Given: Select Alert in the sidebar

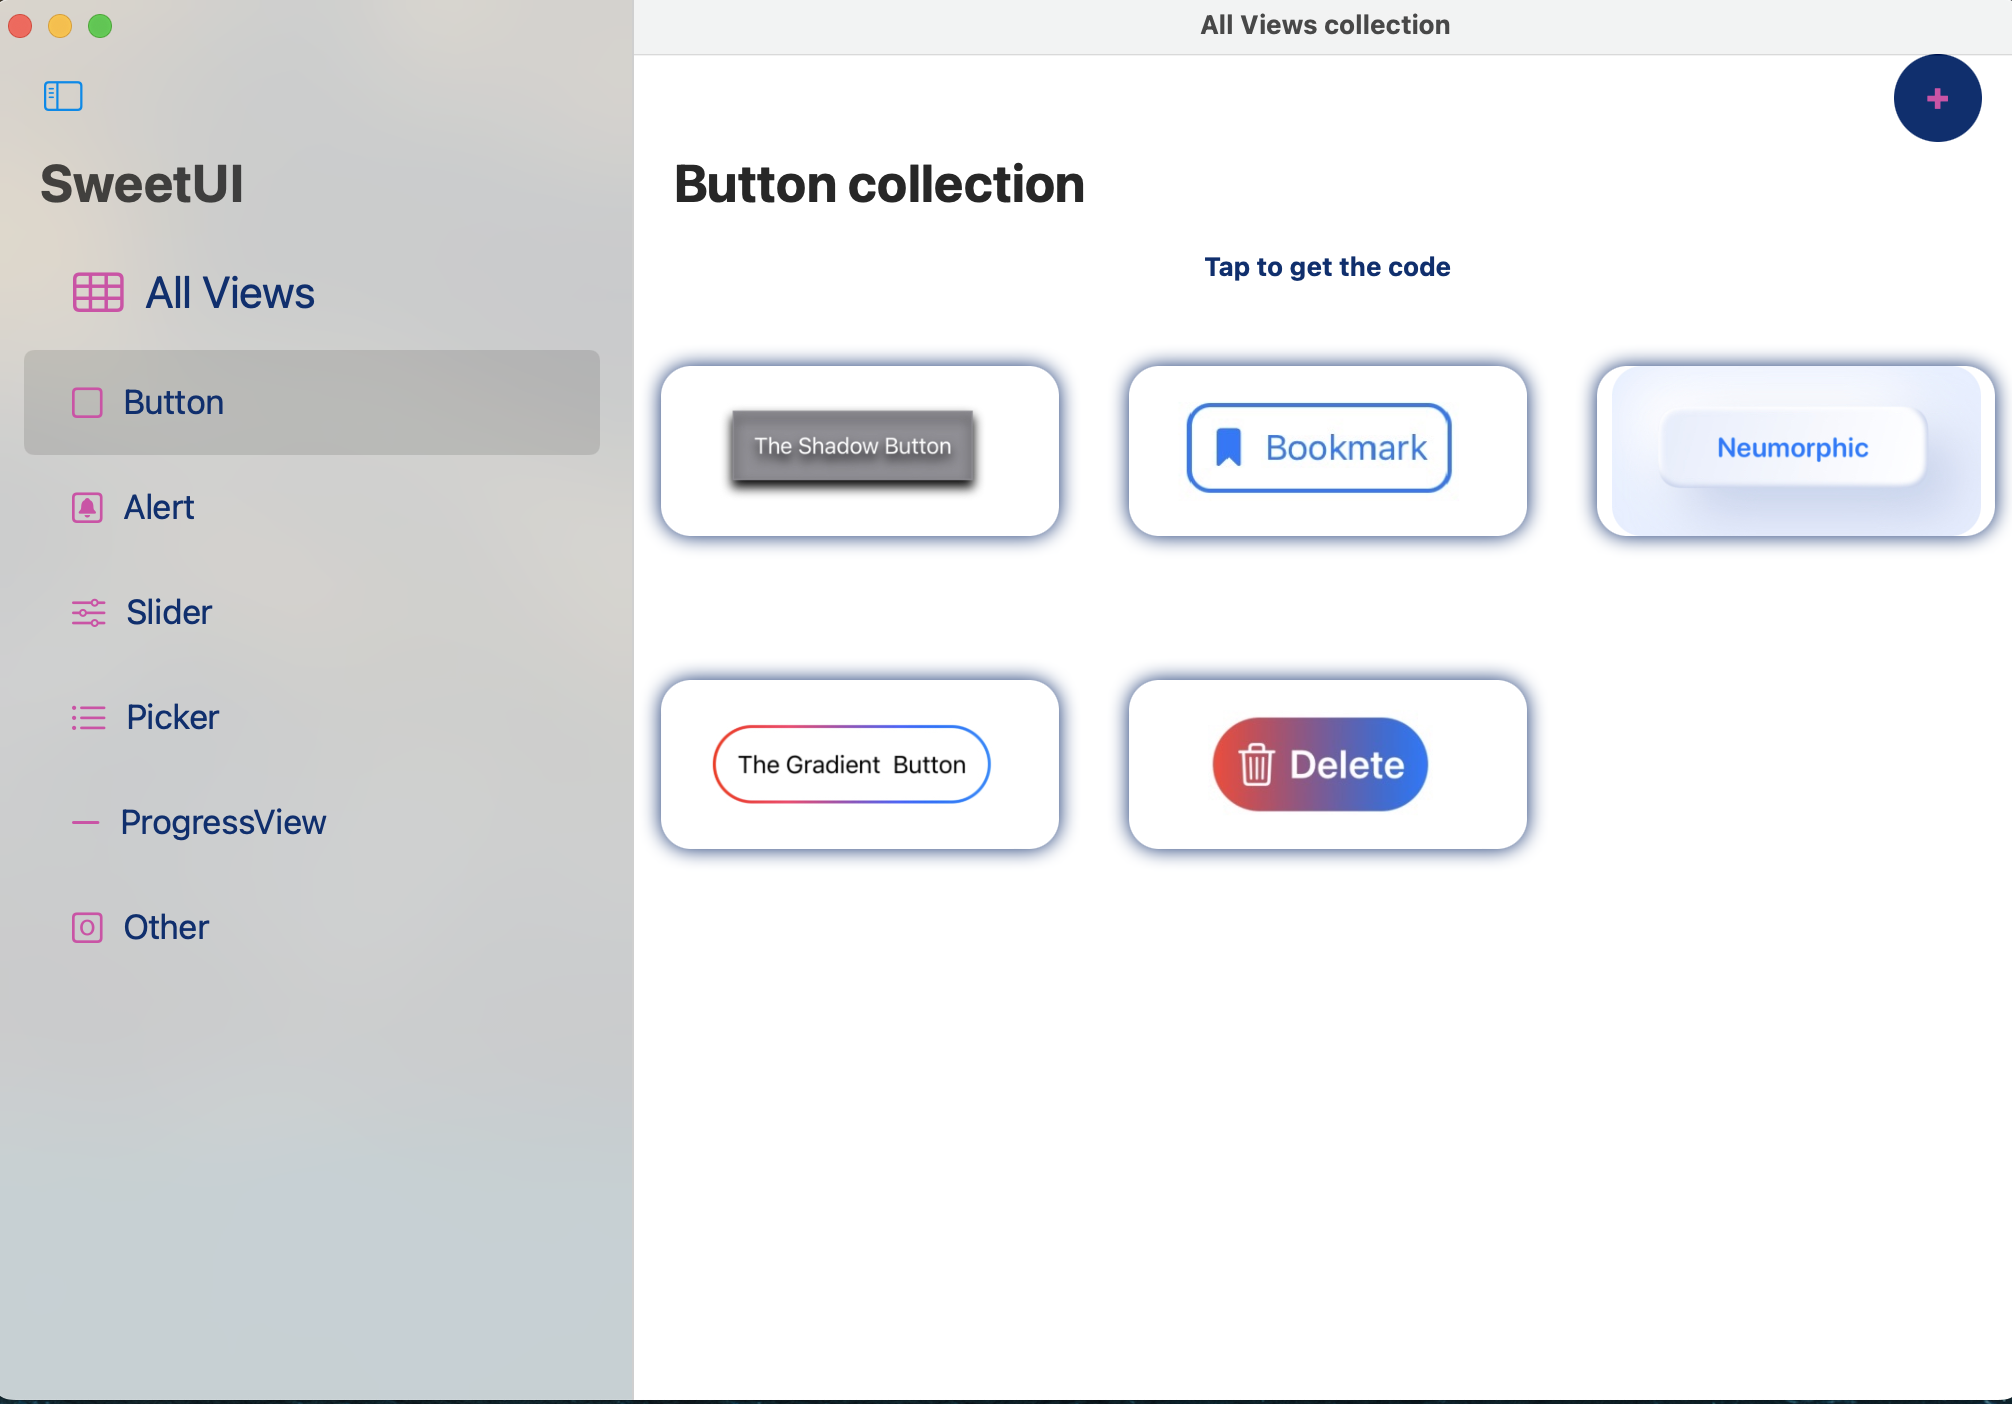Looking at the screenshot, I should 158,508.
